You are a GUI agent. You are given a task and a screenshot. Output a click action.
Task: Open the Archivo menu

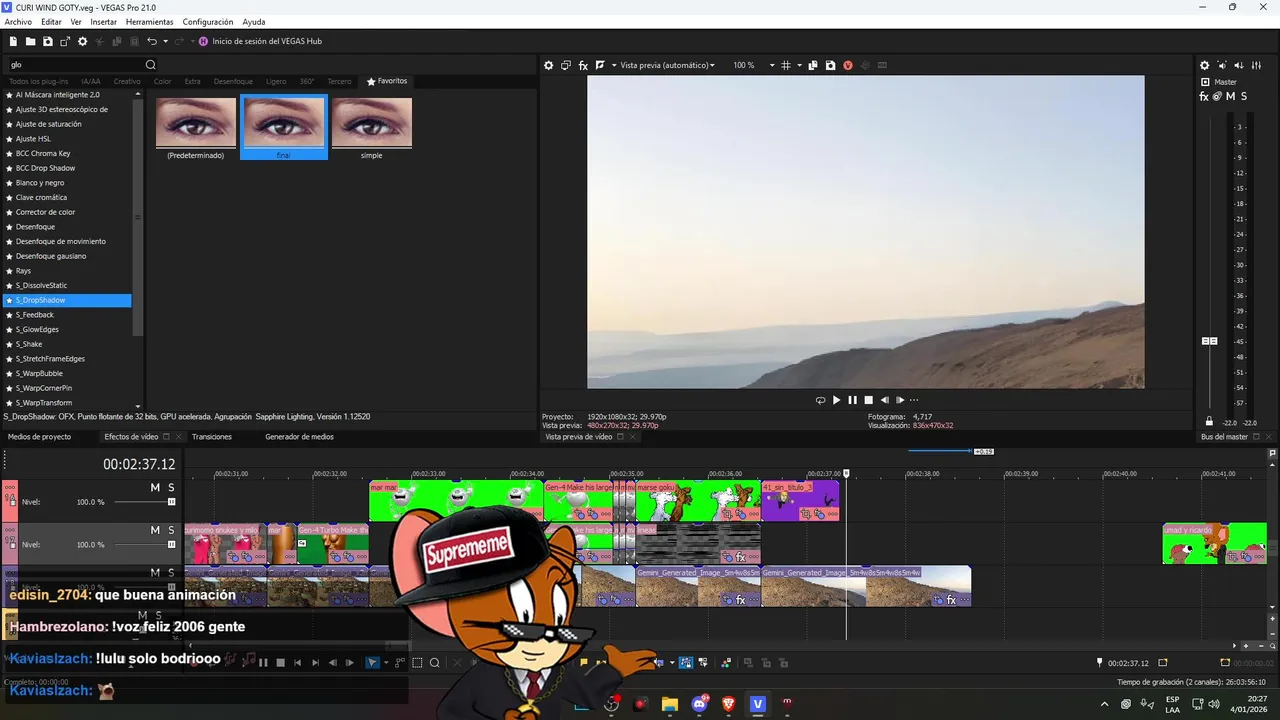tap(18, 21)
